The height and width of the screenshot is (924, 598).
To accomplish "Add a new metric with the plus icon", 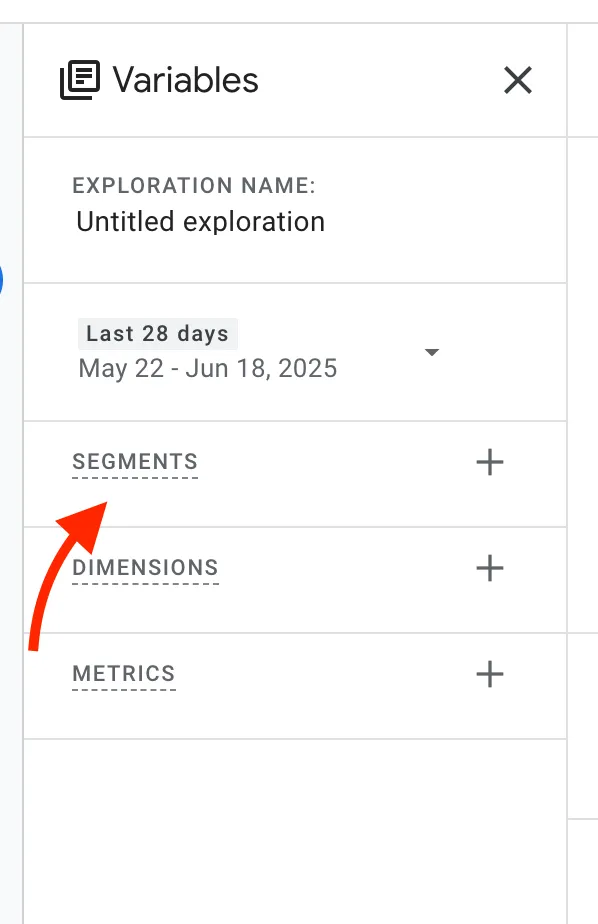I will click(490, 674).
